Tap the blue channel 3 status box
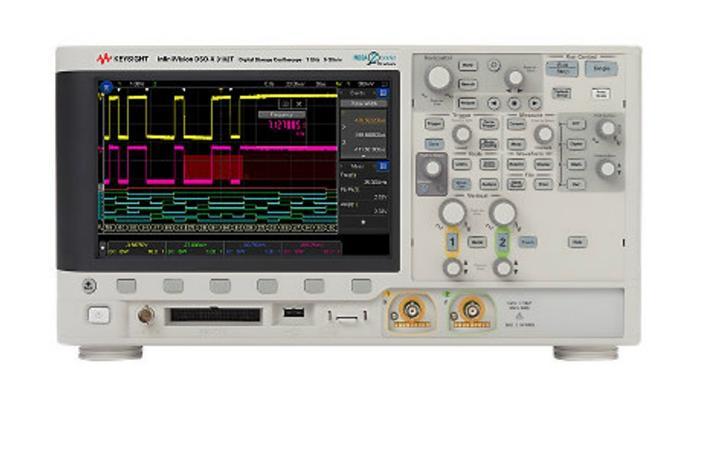 click(253, 248)
